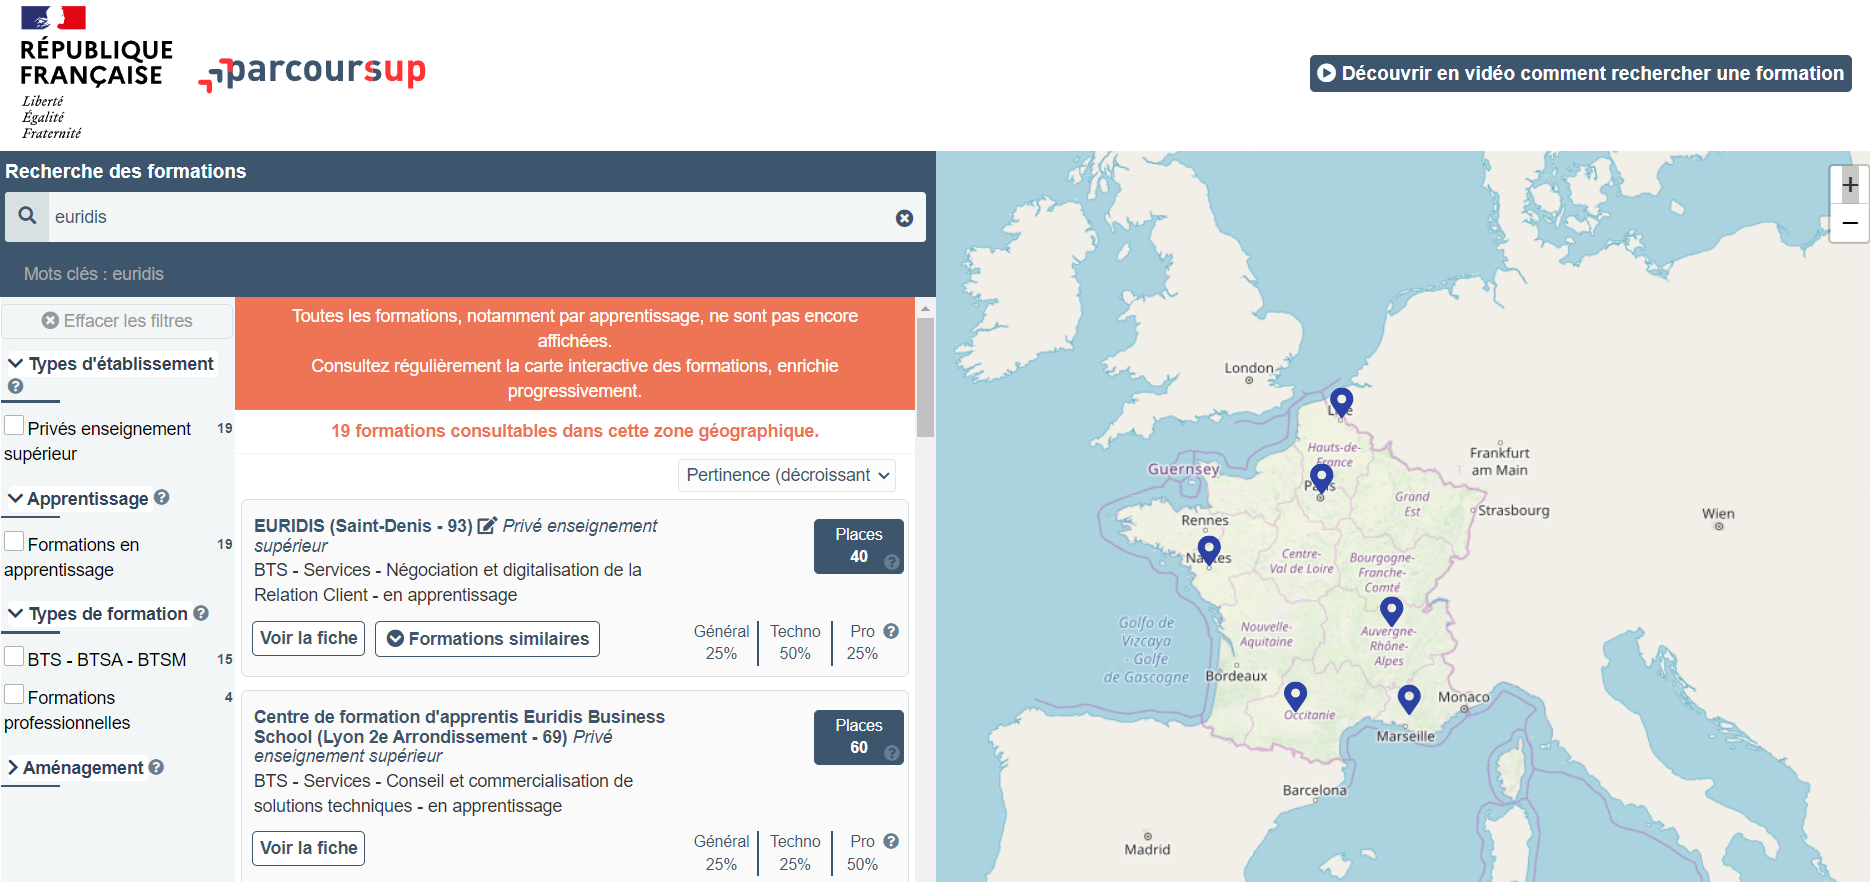
Task: Select the map marker in Auvergne-Rhône-Alpes
Action: pos(1391,610)
